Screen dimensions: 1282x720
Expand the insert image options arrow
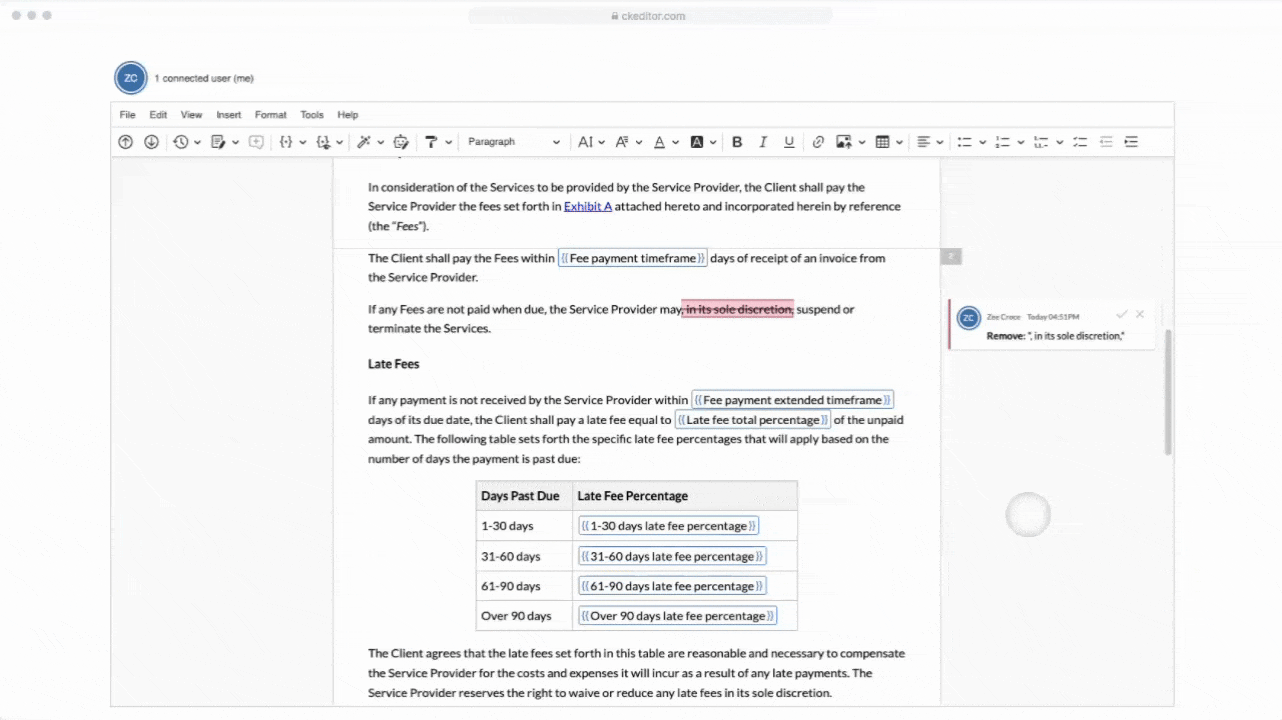860,142
